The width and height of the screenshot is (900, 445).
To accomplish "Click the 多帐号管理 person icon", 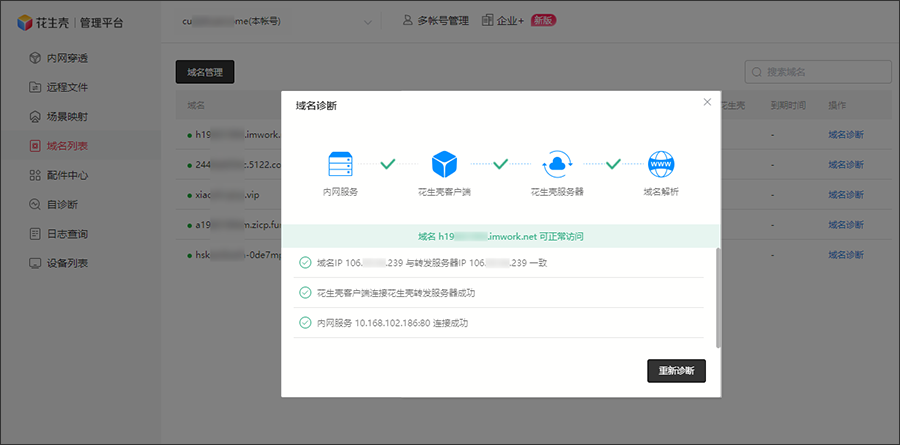I will [x=408, y=20].
